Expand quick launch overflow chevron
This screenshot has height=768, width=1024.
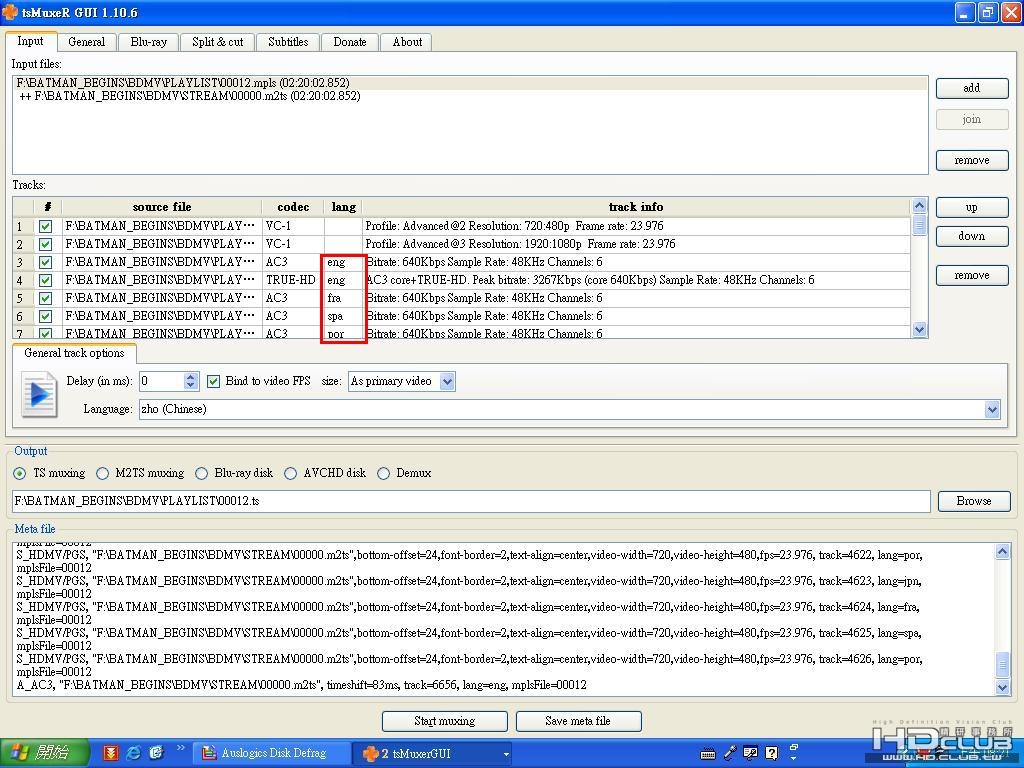180,748
